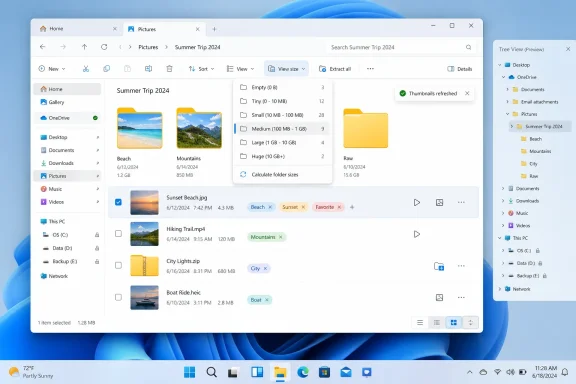Open the Raw folder thumbnail
This screenshot has height=384, width=576.
366,128
